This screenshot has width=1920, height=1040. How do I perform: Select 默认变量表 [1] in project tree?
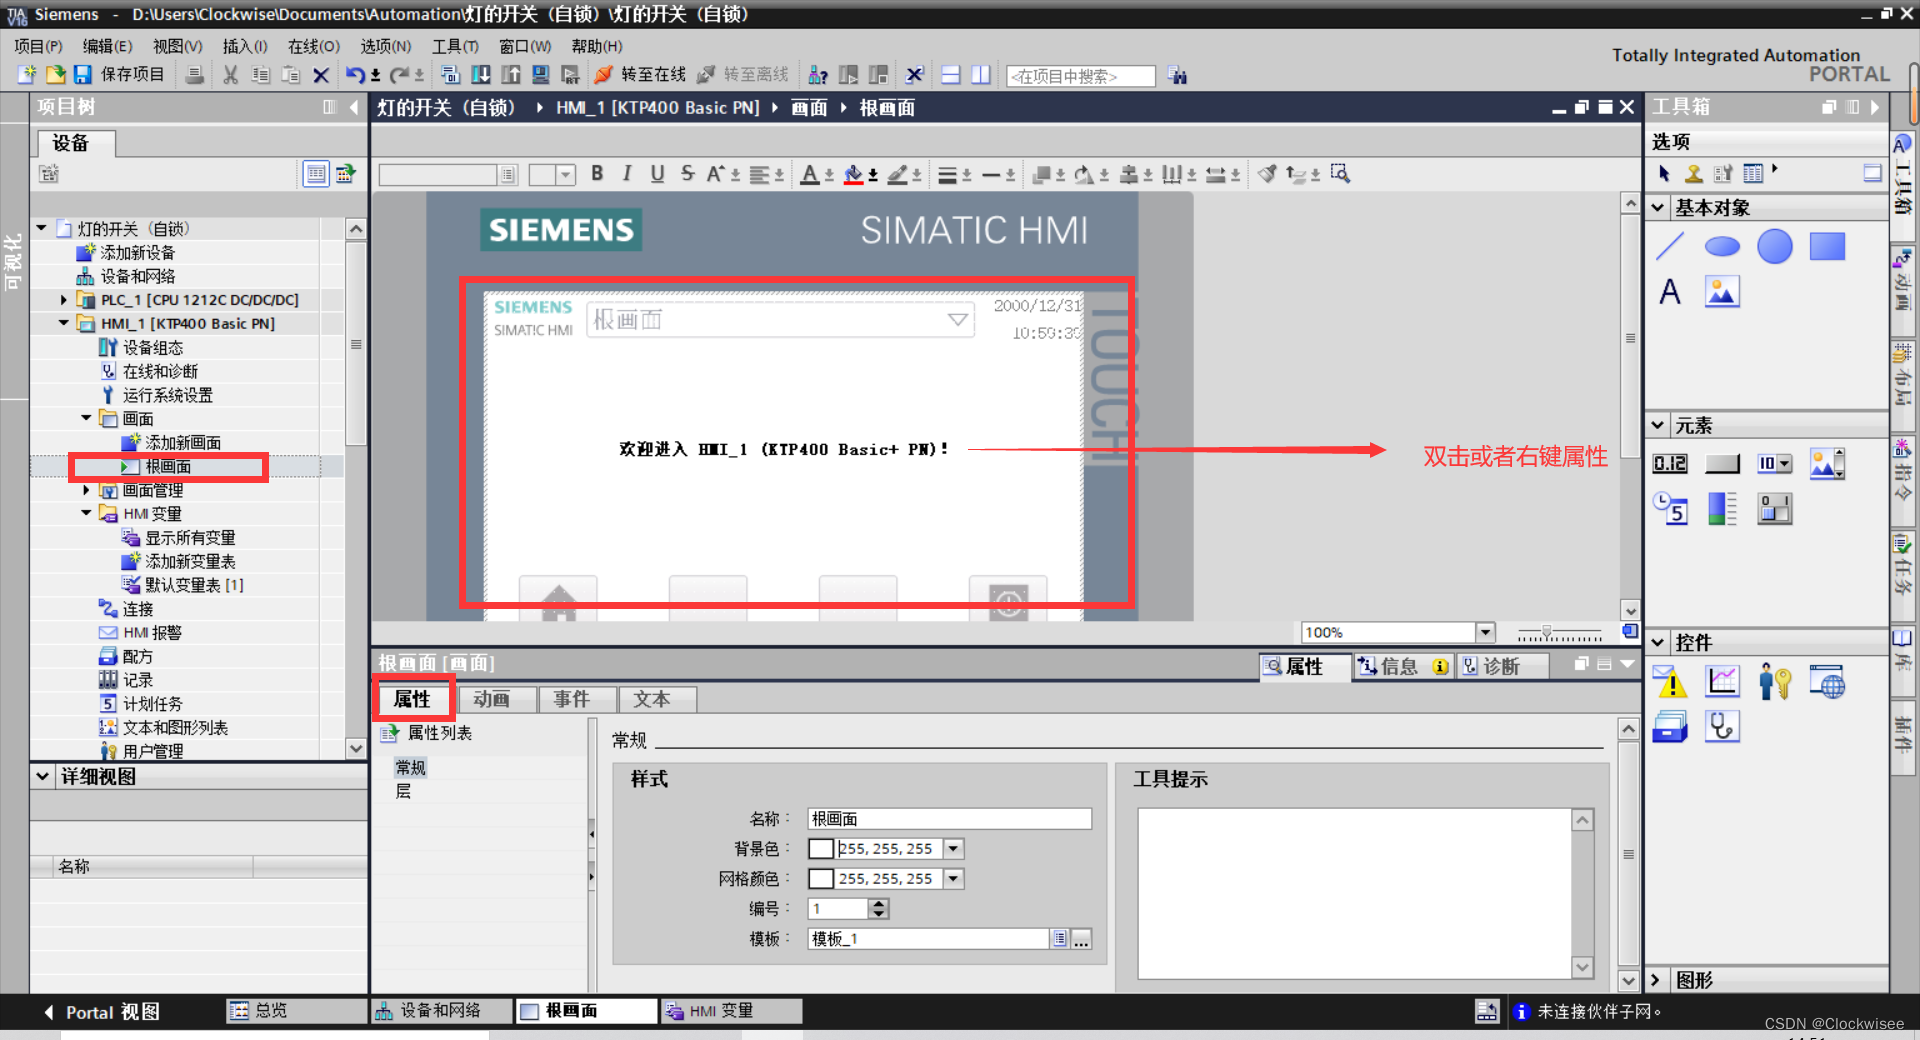point(194,585)
